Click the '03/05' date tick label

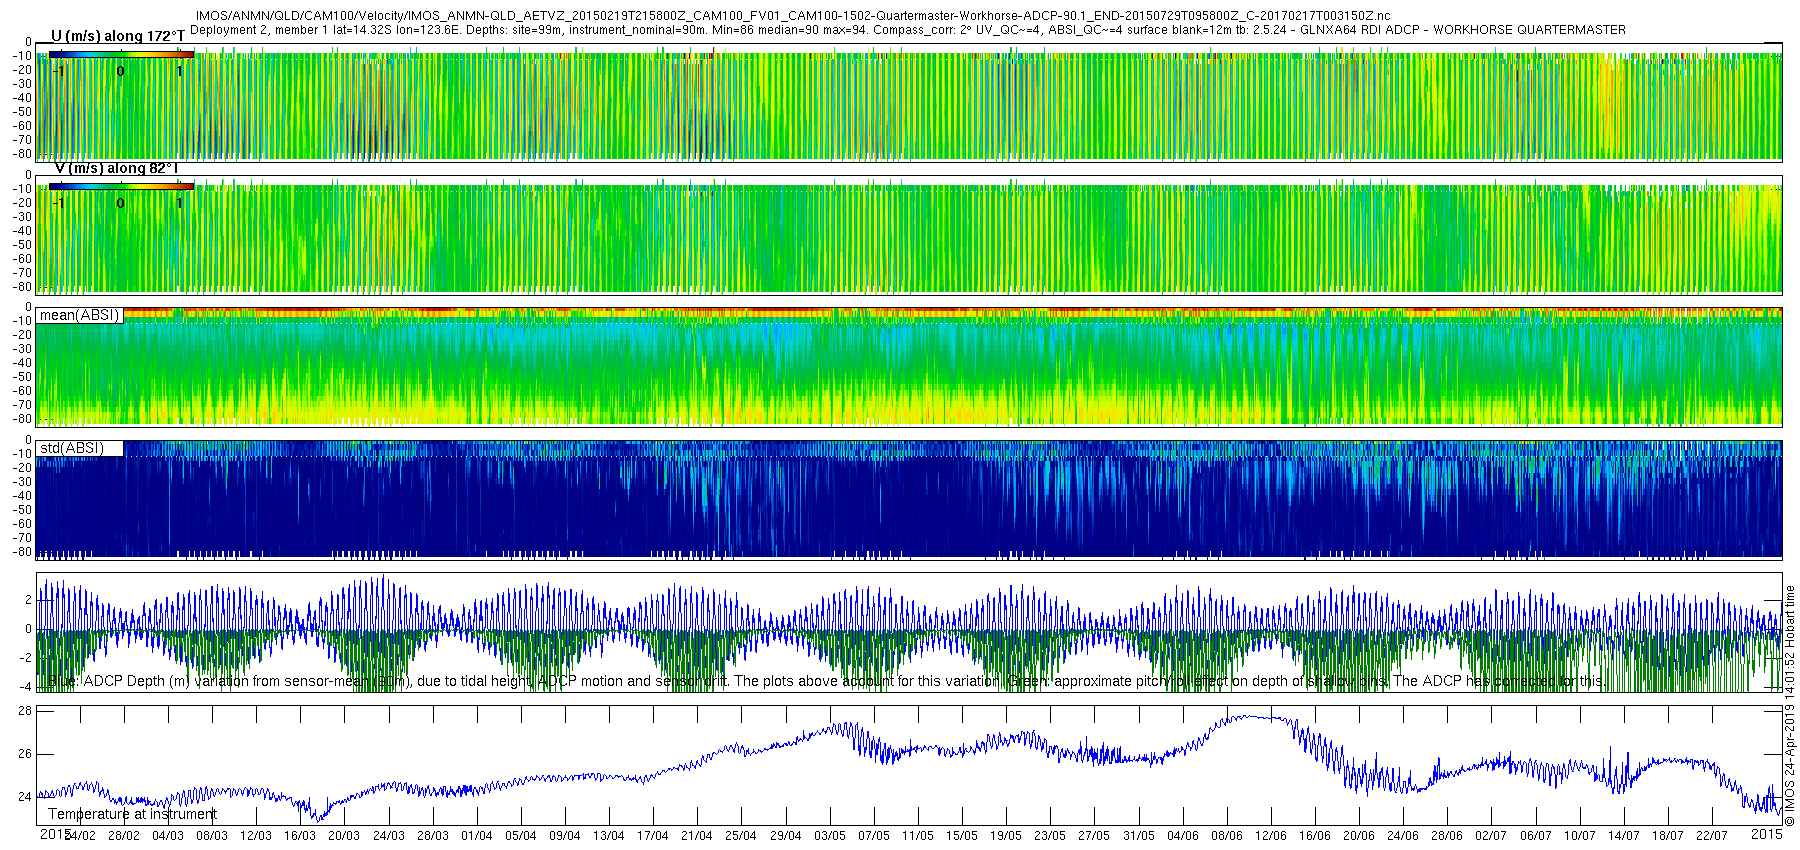point(829,836)
